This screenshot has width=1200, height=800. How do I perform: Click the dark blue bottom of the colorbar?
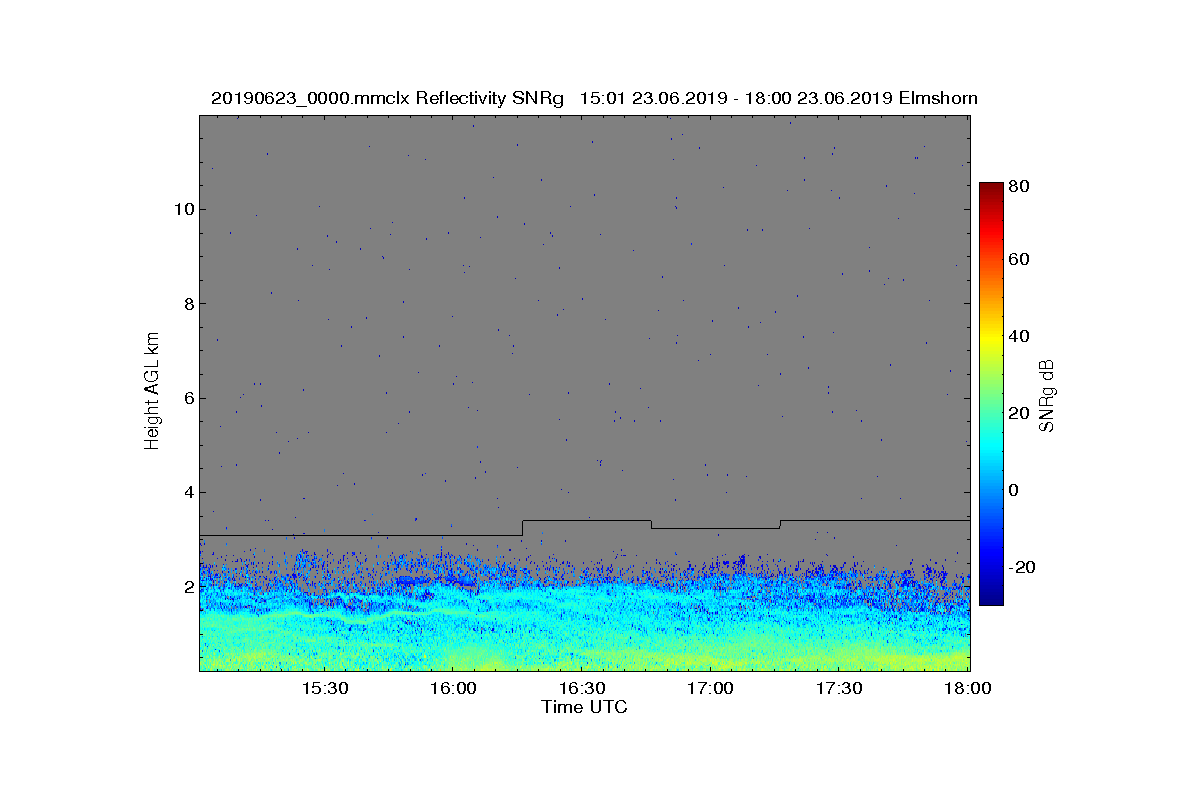pyautogui.click(x=991, y=598)
